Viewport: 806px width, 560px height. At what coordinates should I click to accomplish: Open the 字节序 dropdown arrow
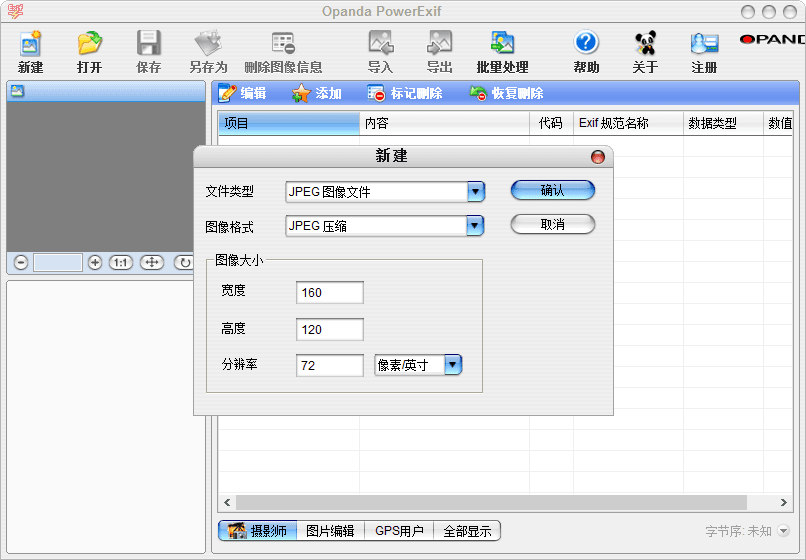click(783, 530)
